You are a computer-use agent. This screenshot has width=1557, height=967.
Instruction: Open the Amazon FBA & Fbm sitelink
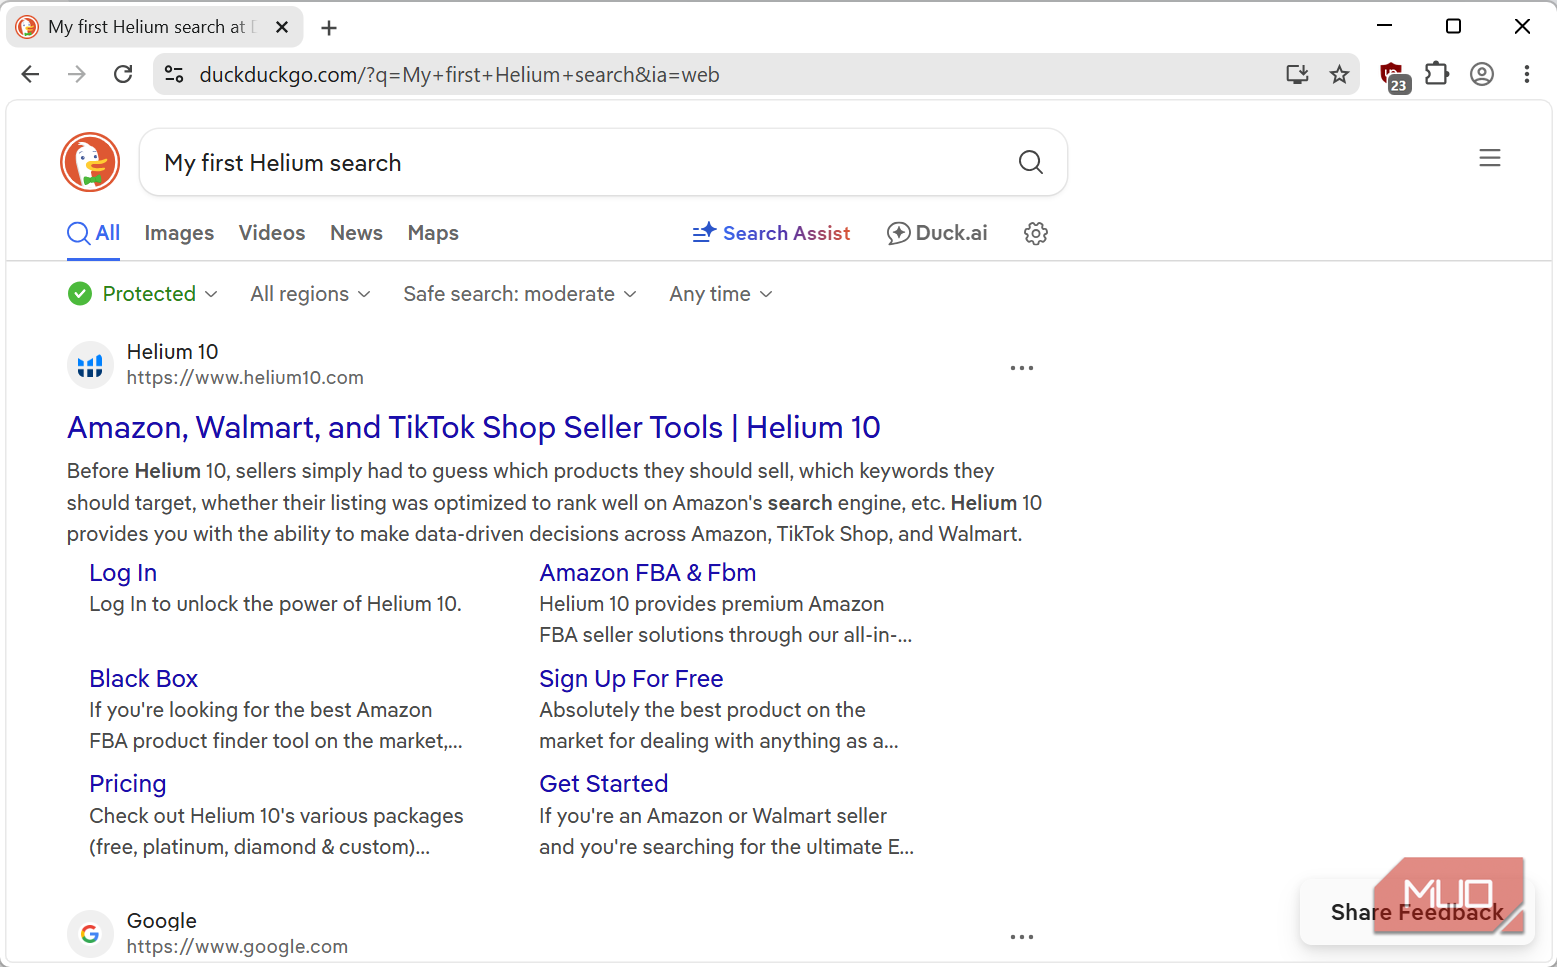648,573
